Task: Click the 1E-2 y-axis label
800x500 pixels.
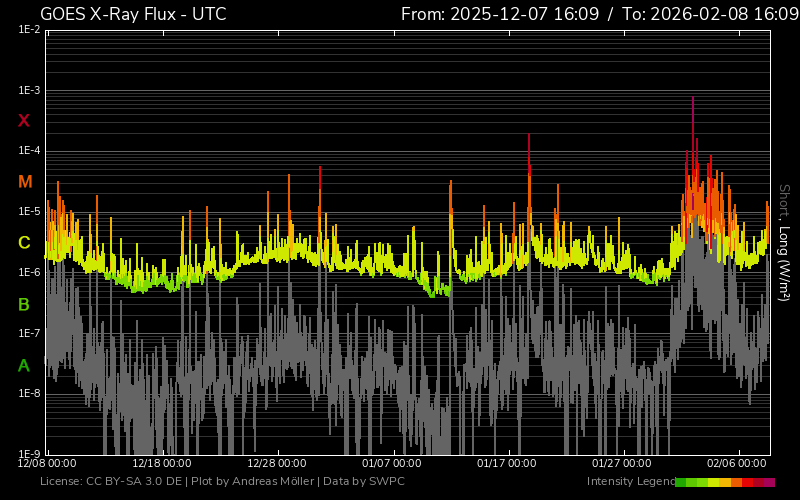Action: [29, 30]
